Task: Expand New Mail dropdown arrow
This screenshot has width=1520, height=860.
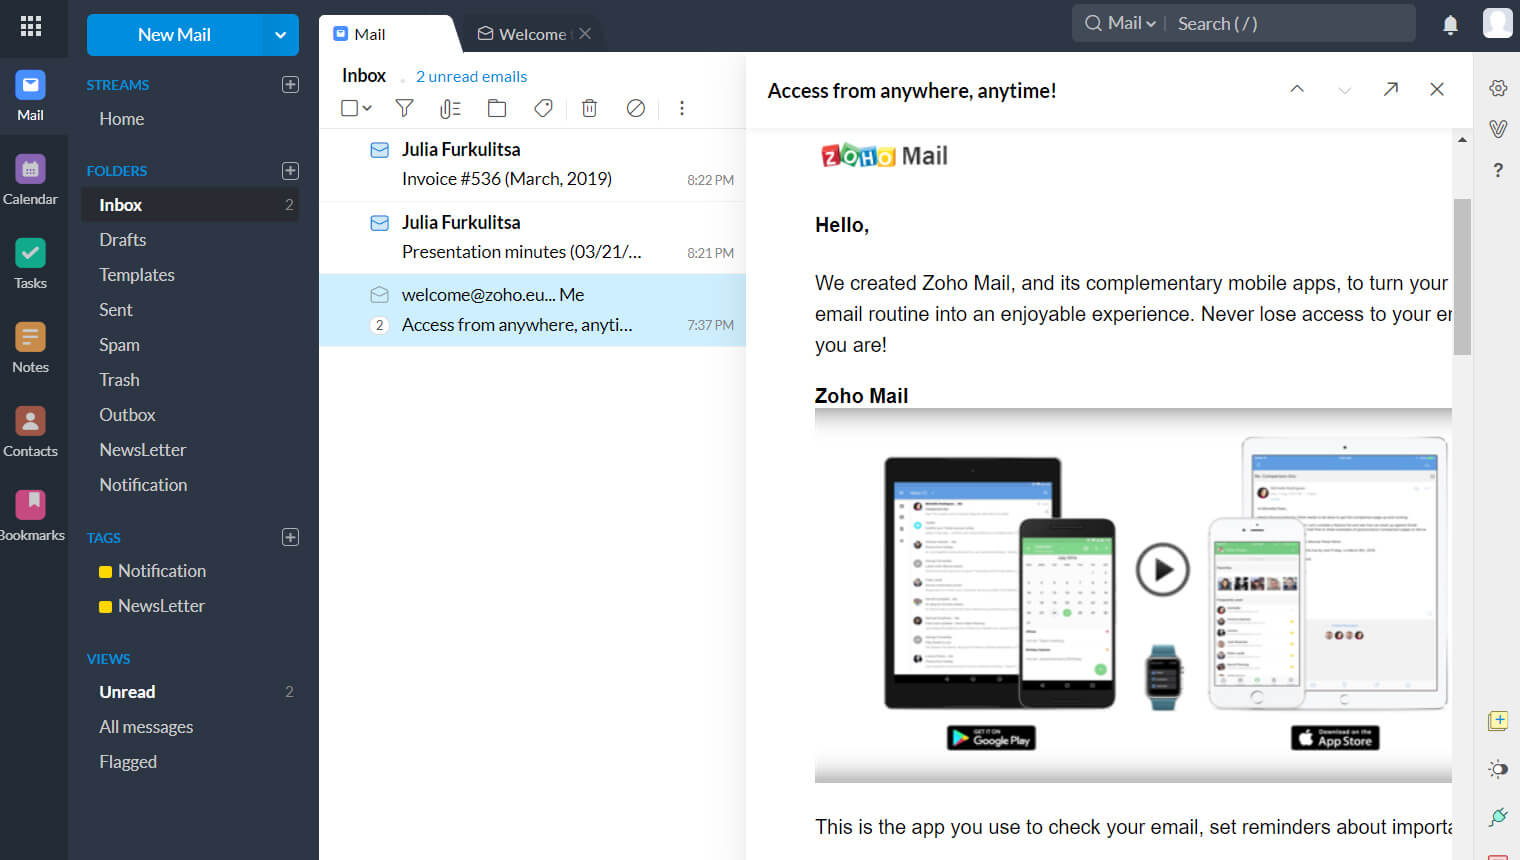Action: pos(280,35)
